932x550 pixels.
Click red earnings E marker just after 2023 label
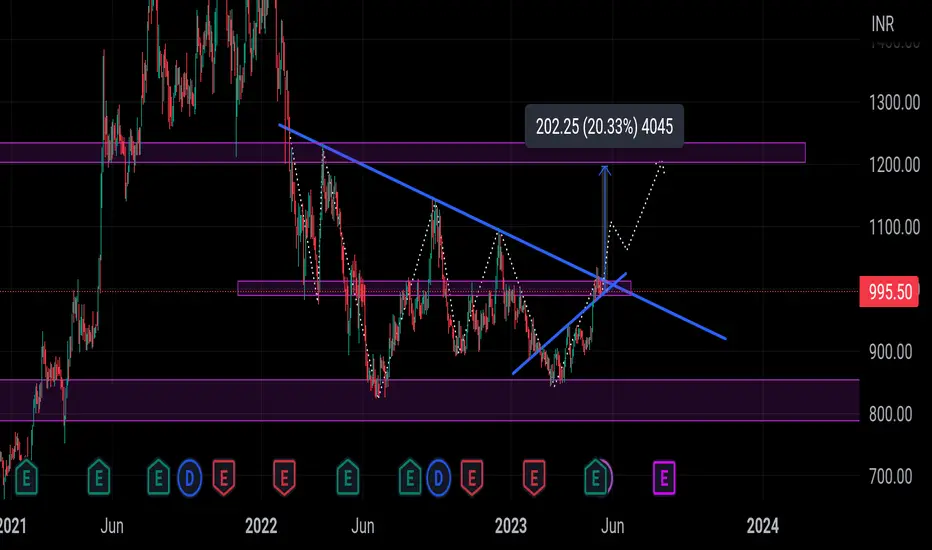(x=534, y=477)
